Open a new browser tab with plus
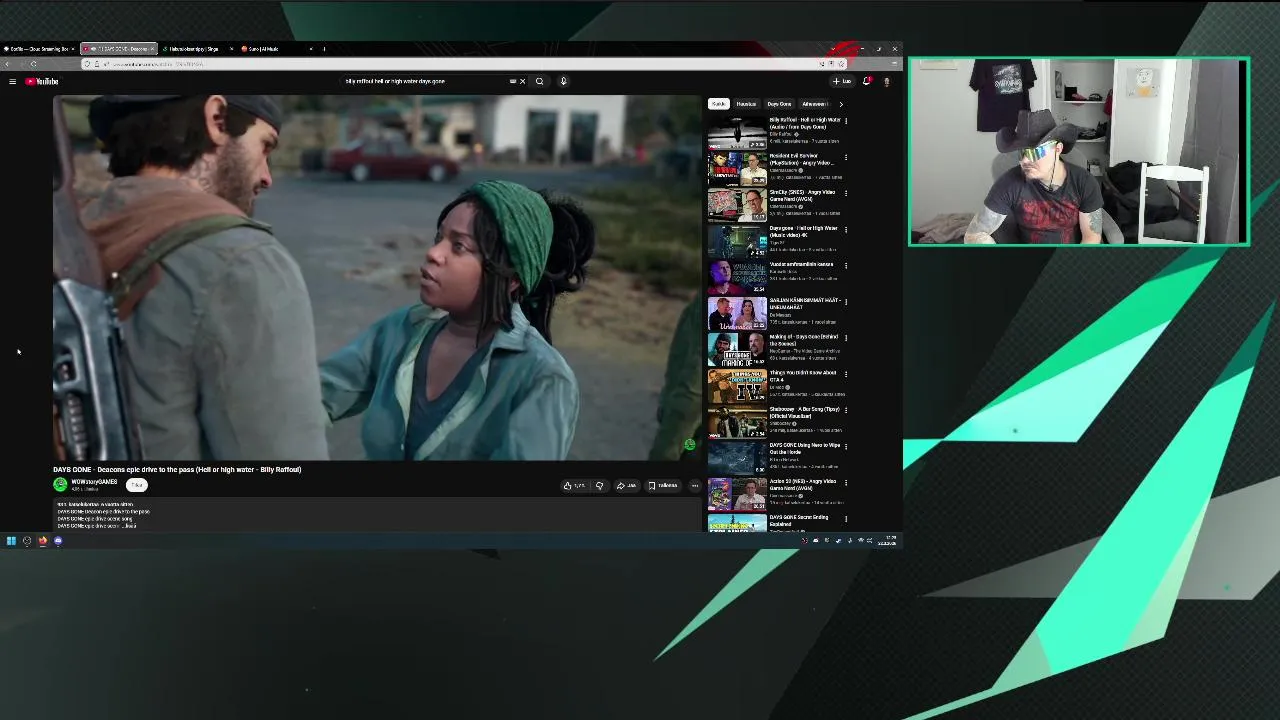The image size is (1280, 720). (x=324, y=48)
